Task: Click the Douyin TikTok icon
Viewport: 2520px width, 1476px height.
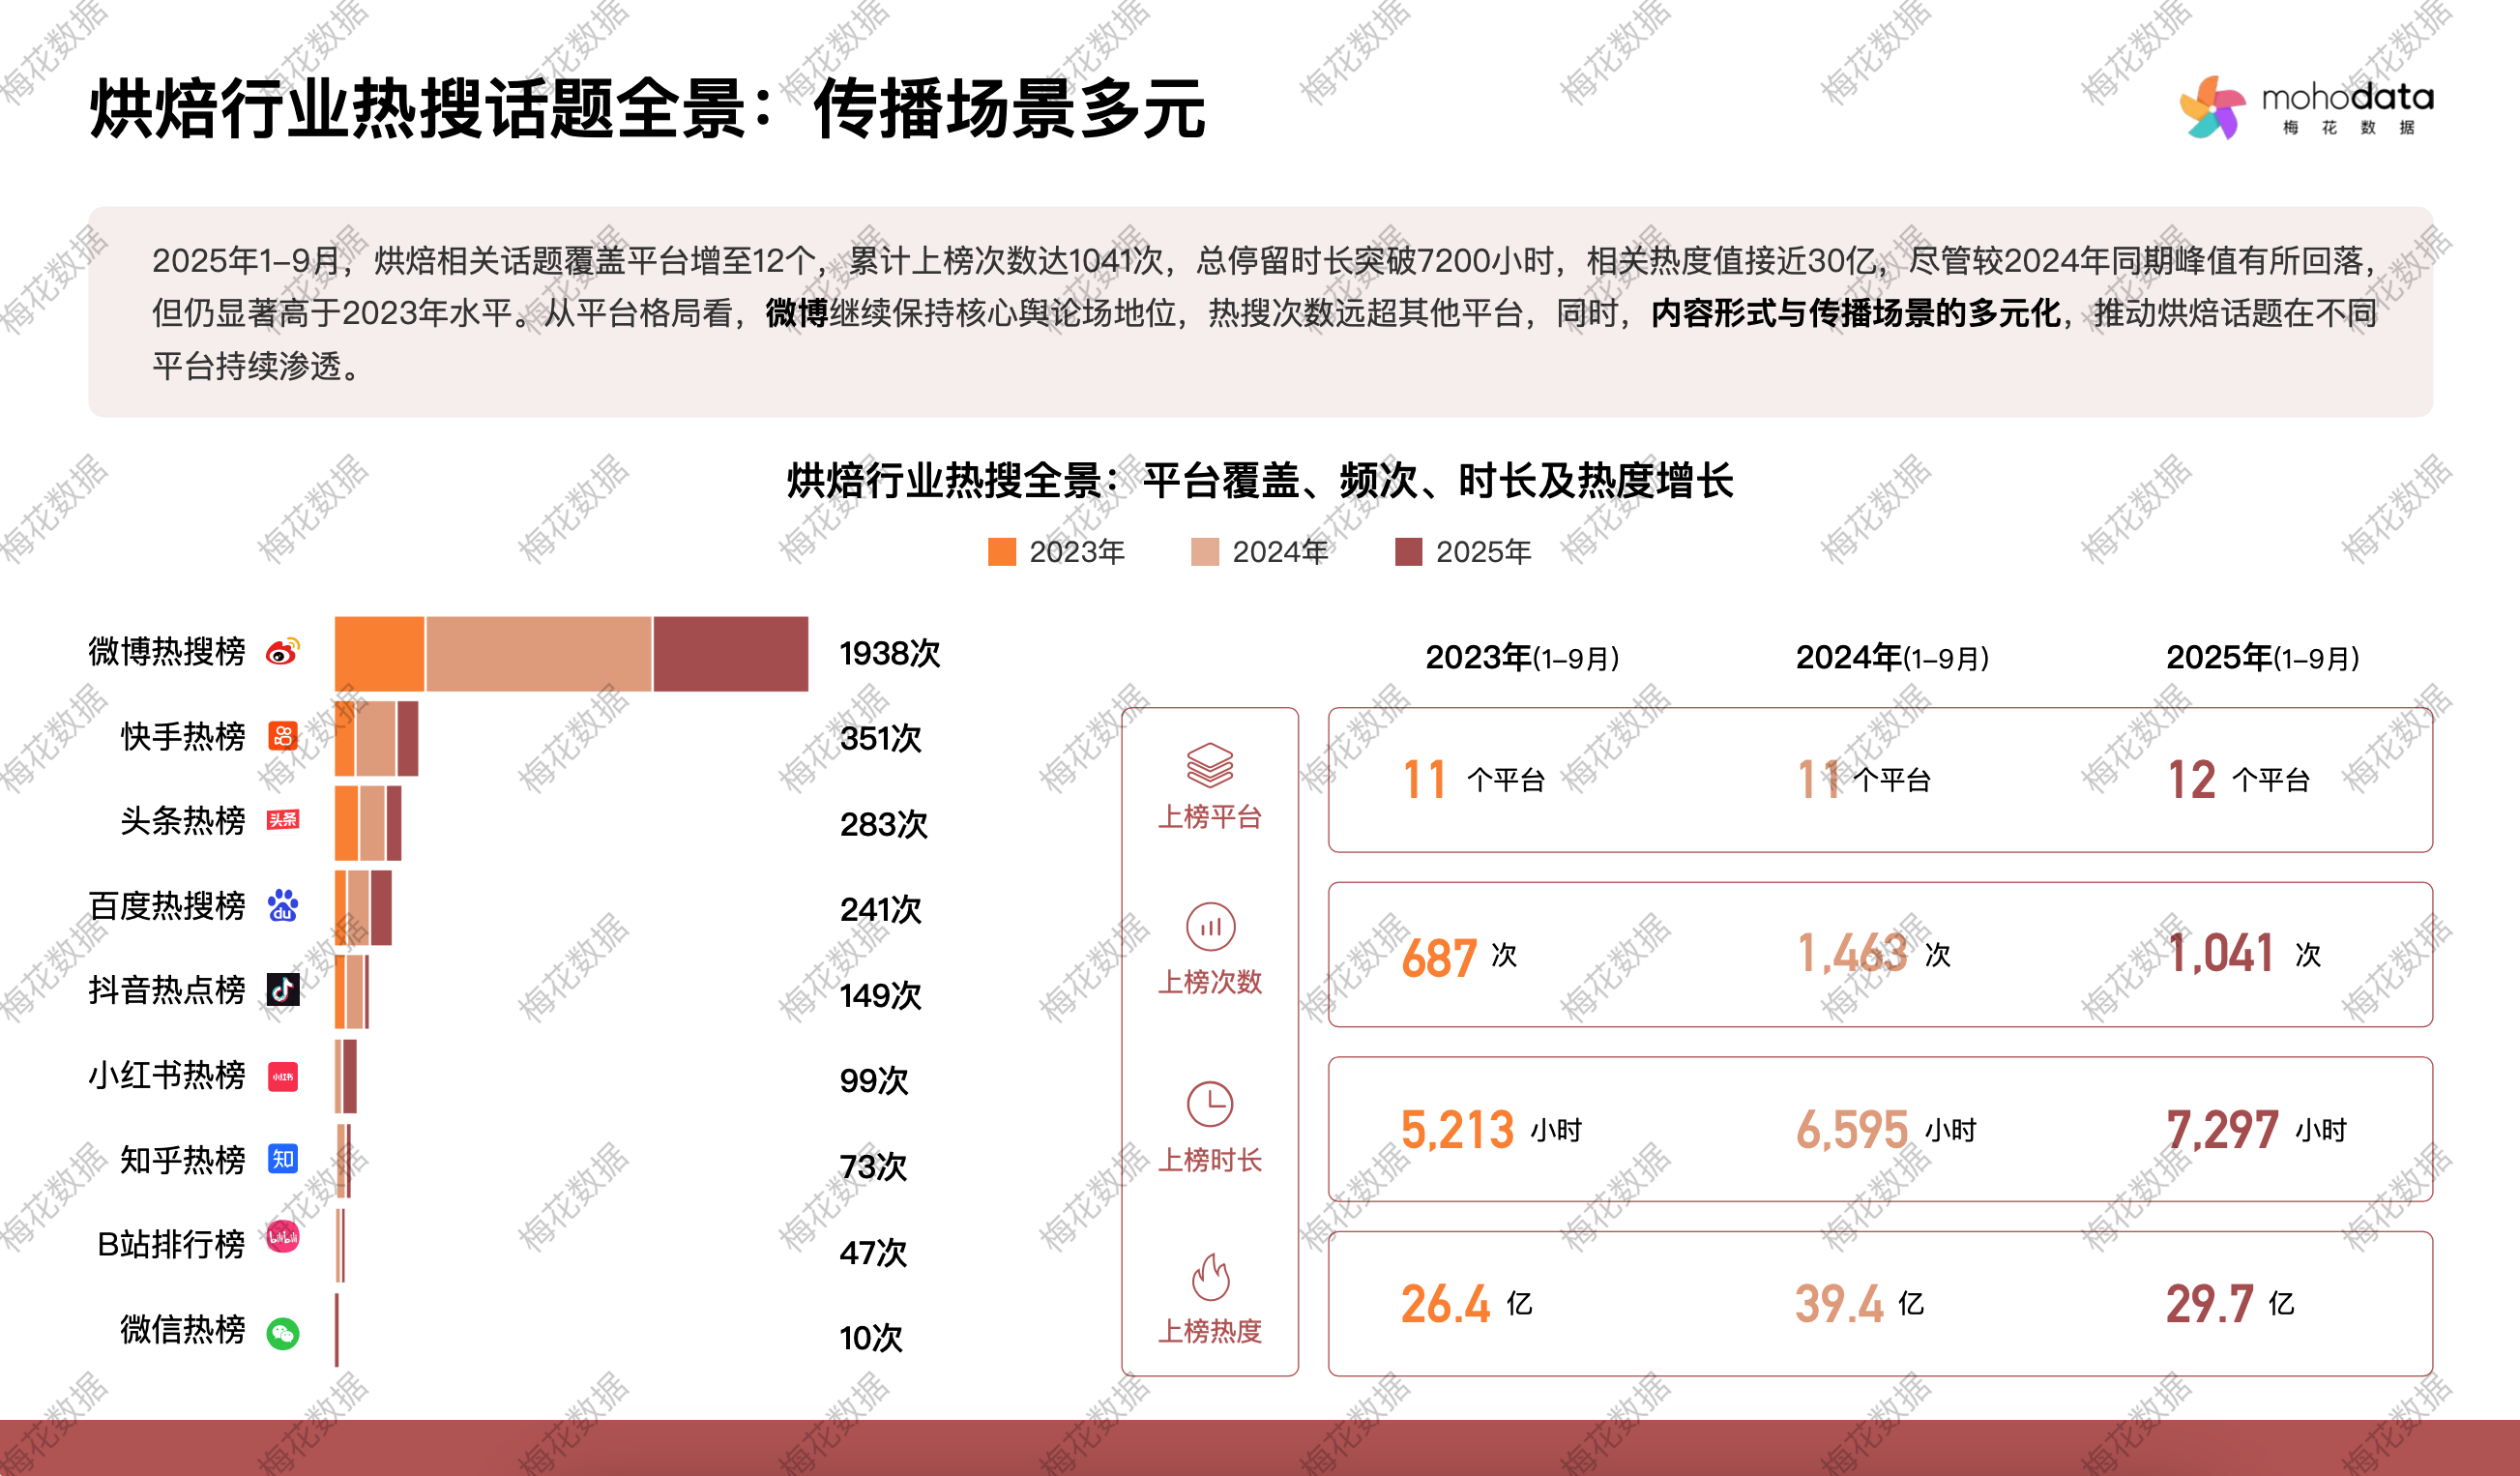Action: pos(283,990)
